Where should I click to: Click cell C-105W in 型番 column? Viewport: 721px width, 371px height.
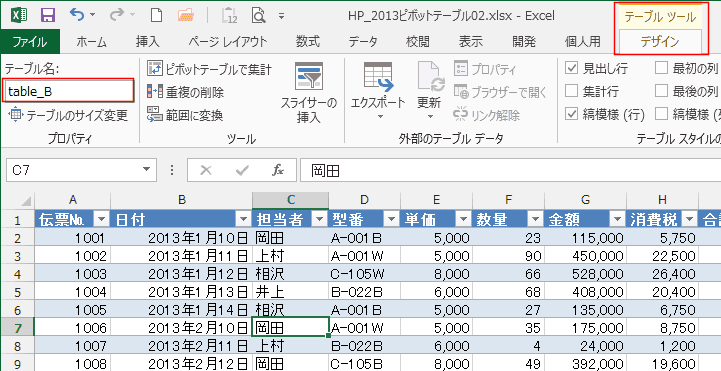coord(364,274)
